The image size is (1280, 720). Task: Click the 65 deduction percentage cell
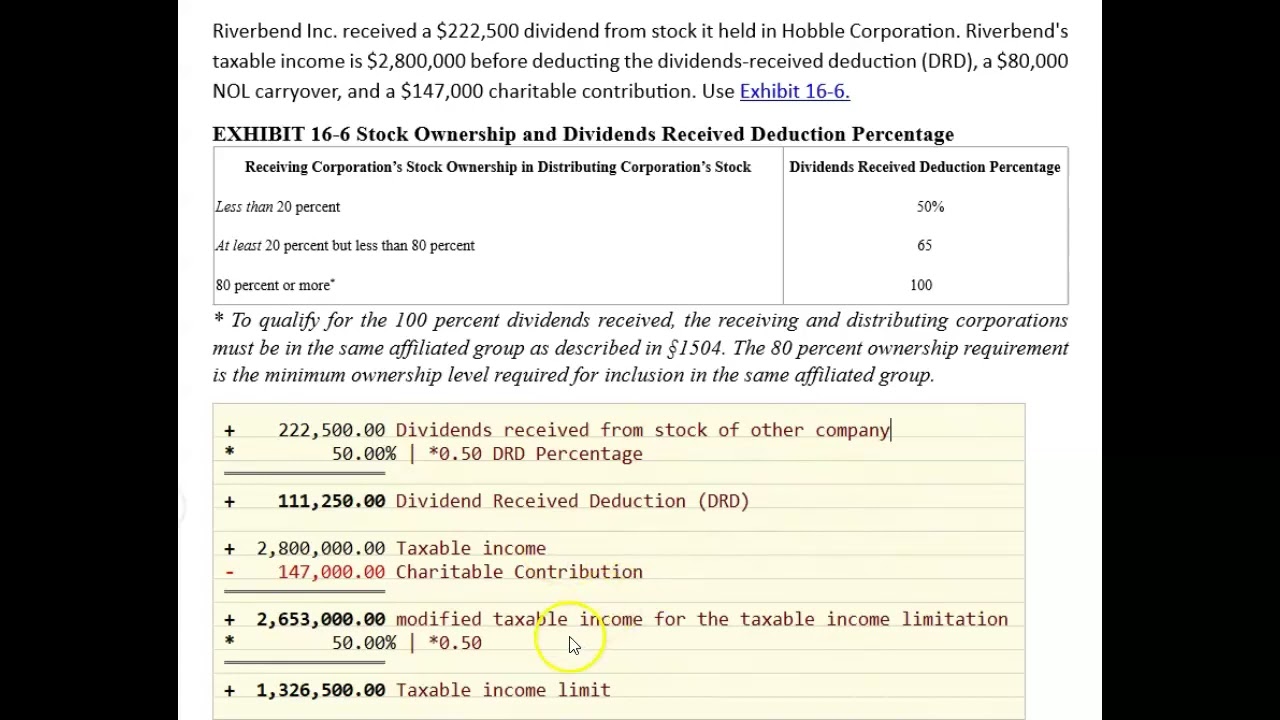[924, 246]
